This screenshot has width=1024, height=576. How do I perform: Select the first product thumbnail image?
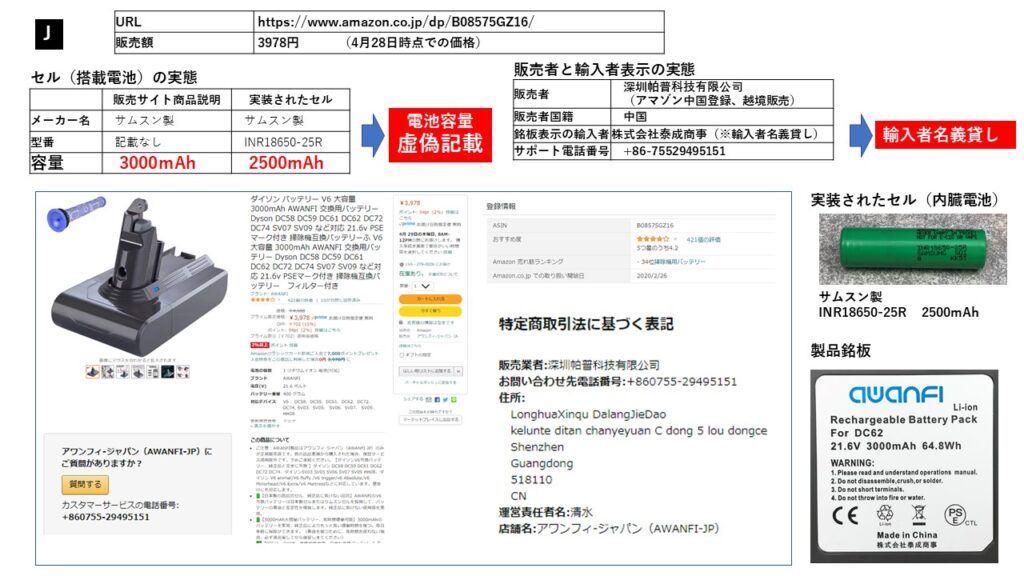coord(93,372)
